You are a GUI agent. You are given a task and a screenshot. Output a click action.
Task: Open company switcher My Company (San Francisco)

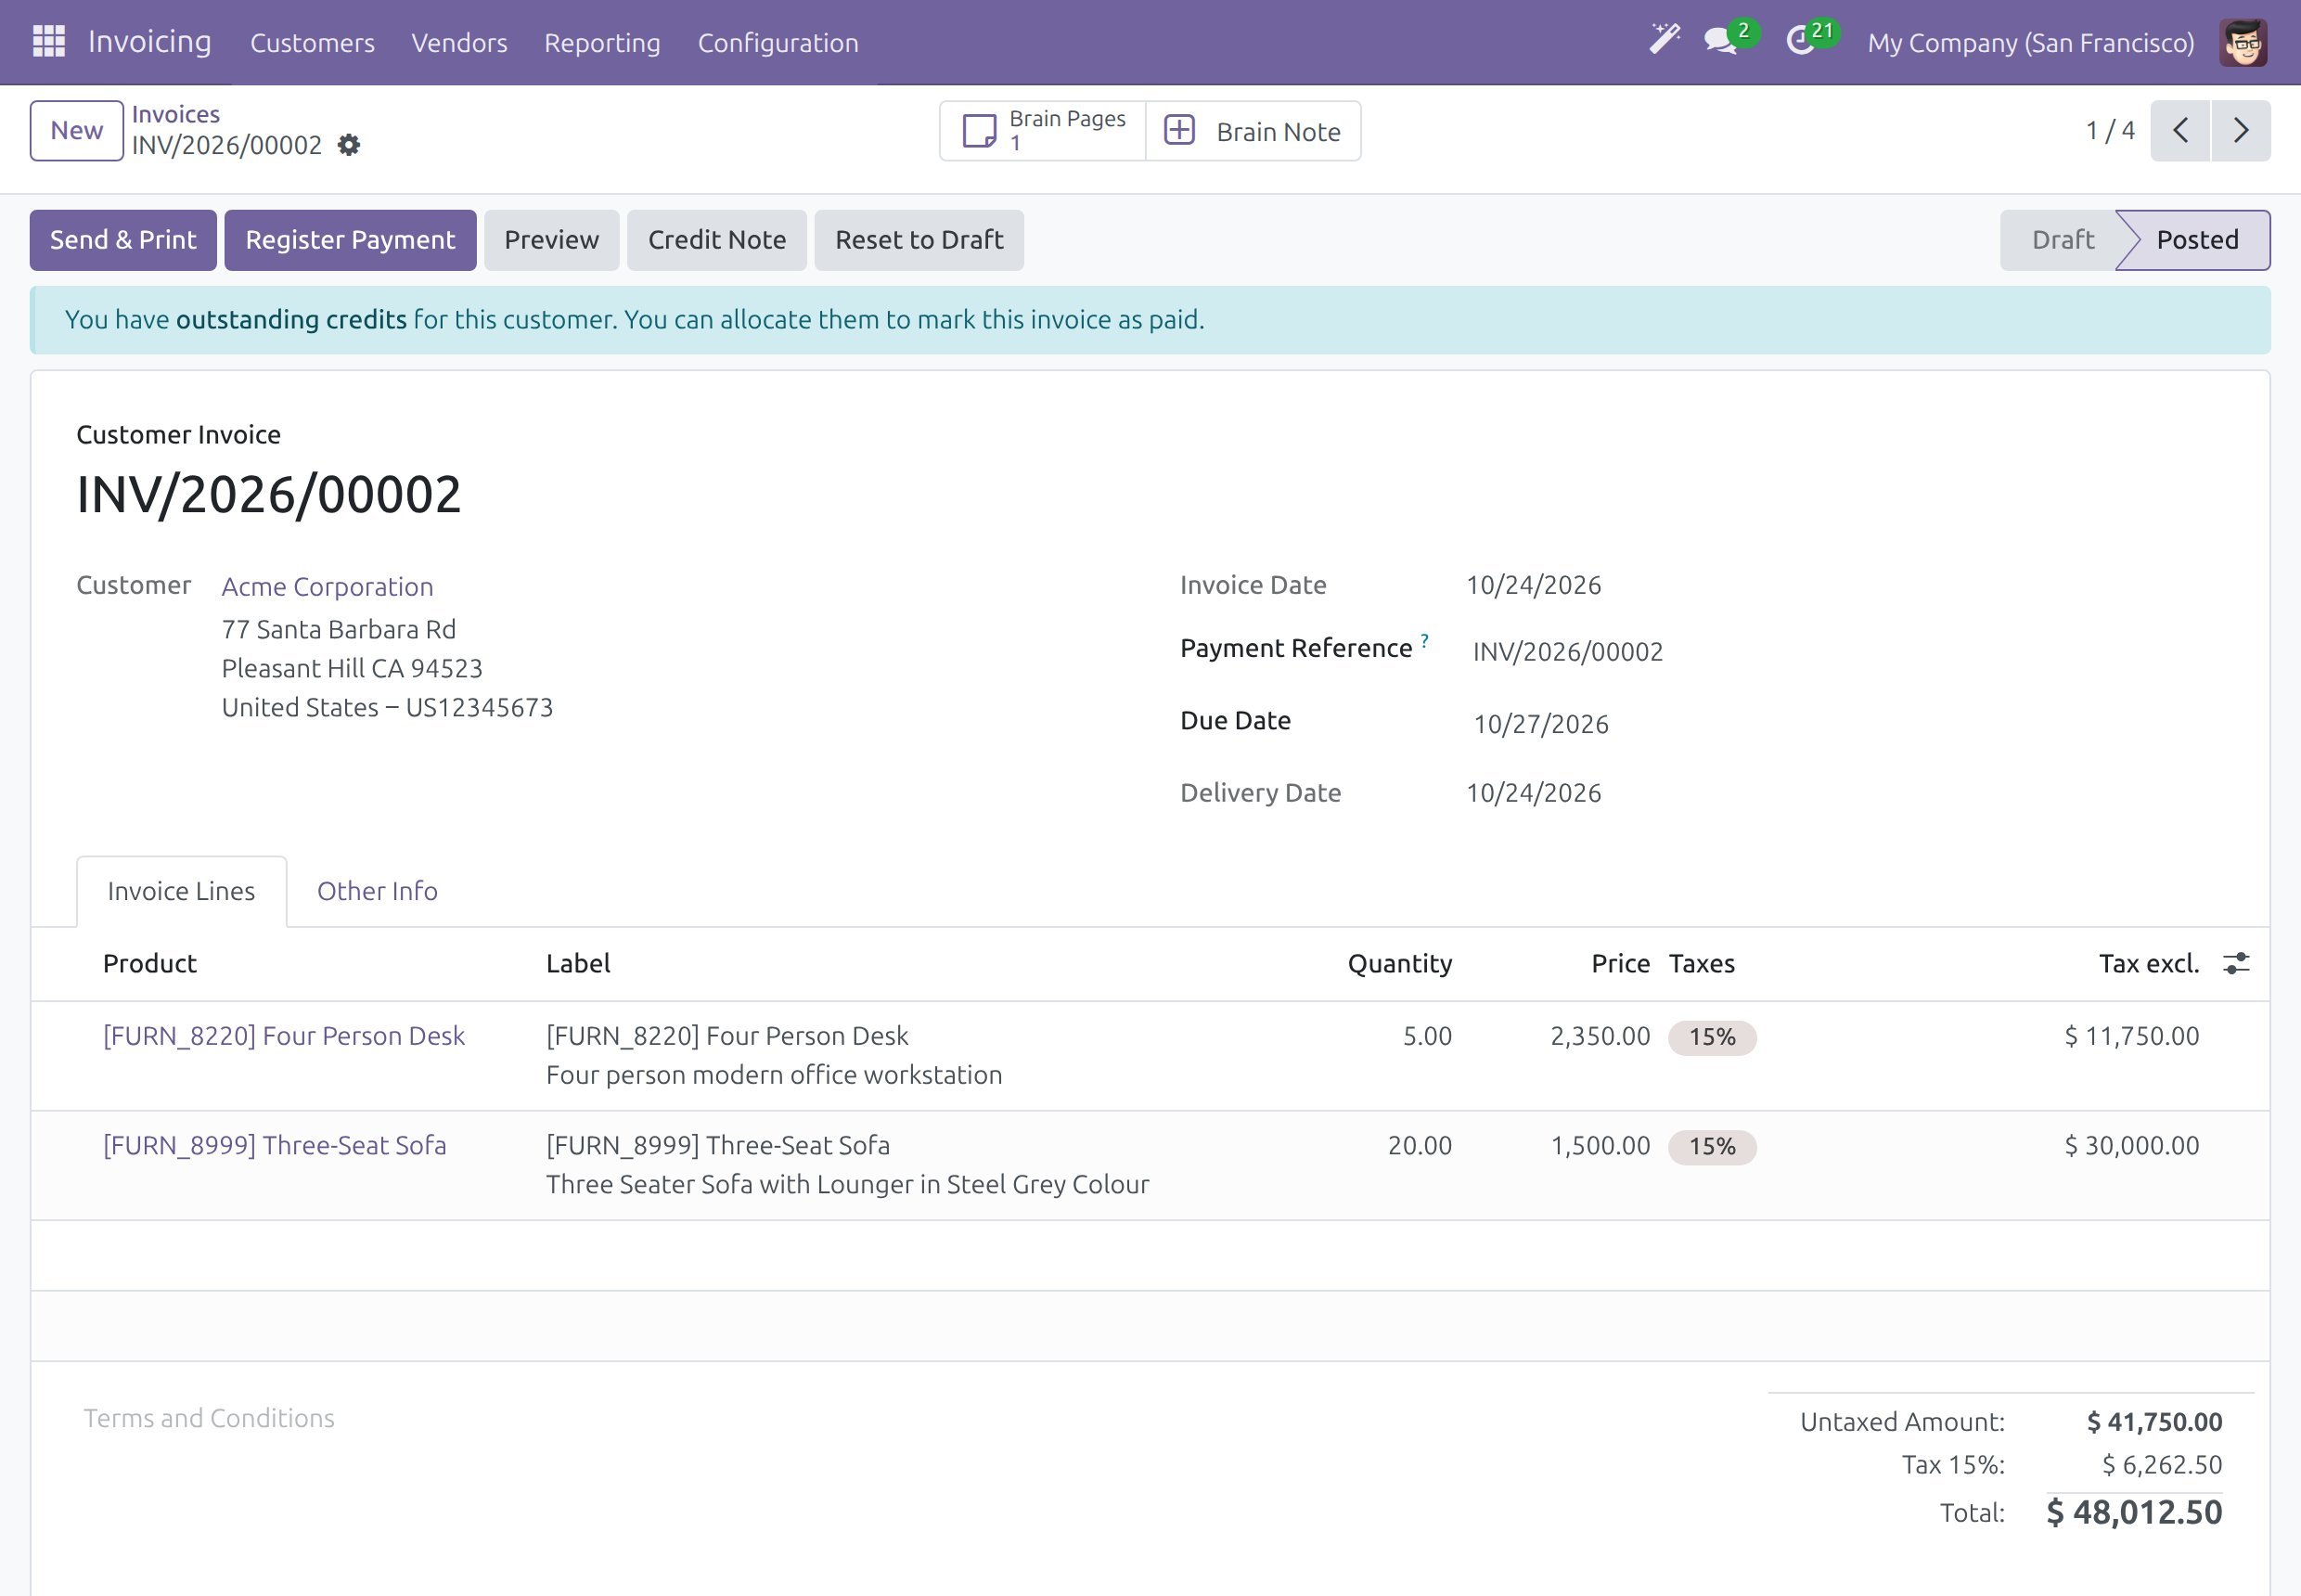pyautogui.click(x=2030, y=42)
